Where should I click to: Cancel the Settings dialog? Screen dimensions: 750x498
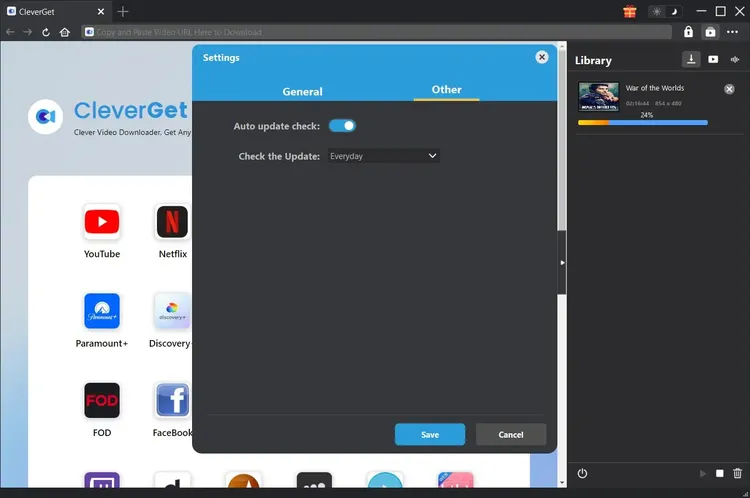(511, 434)
